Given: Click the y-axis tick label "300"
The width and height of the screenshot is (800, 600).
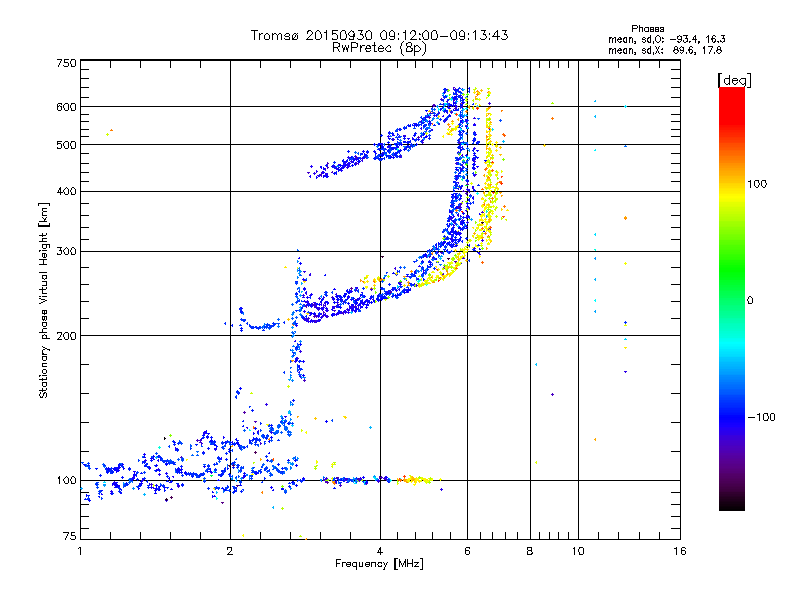Looking at the screenshot, I should [x=67, y=252].
